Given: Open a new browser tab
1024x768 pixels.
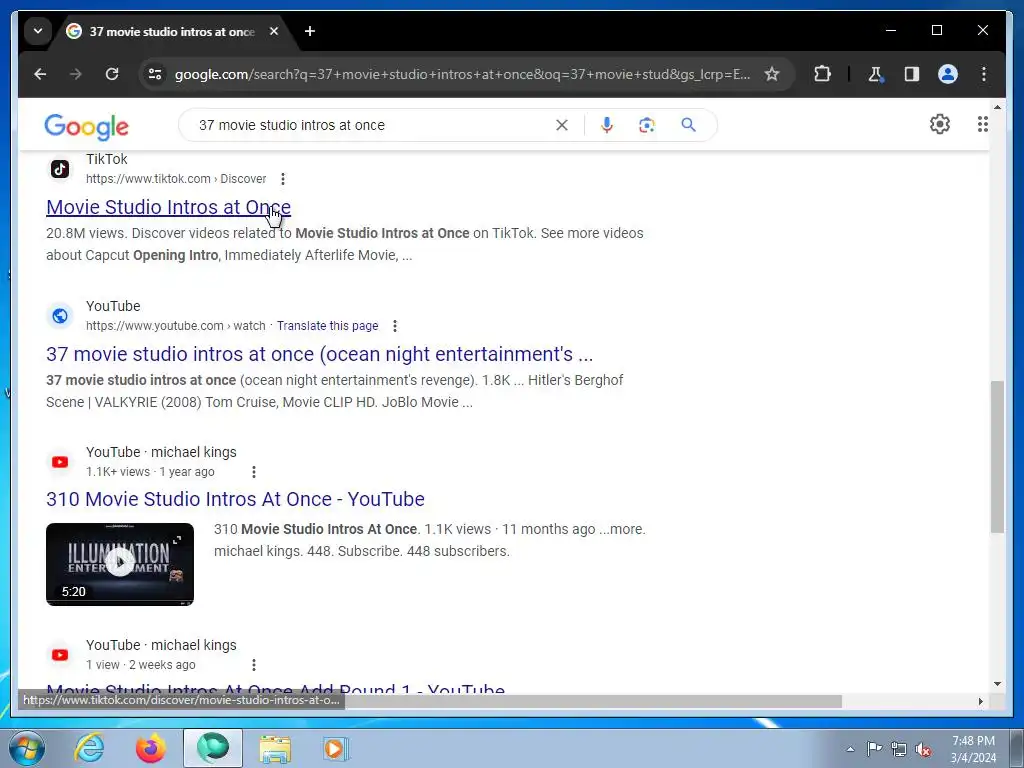Looking at the screenshot, I should [x=310, y=31].
